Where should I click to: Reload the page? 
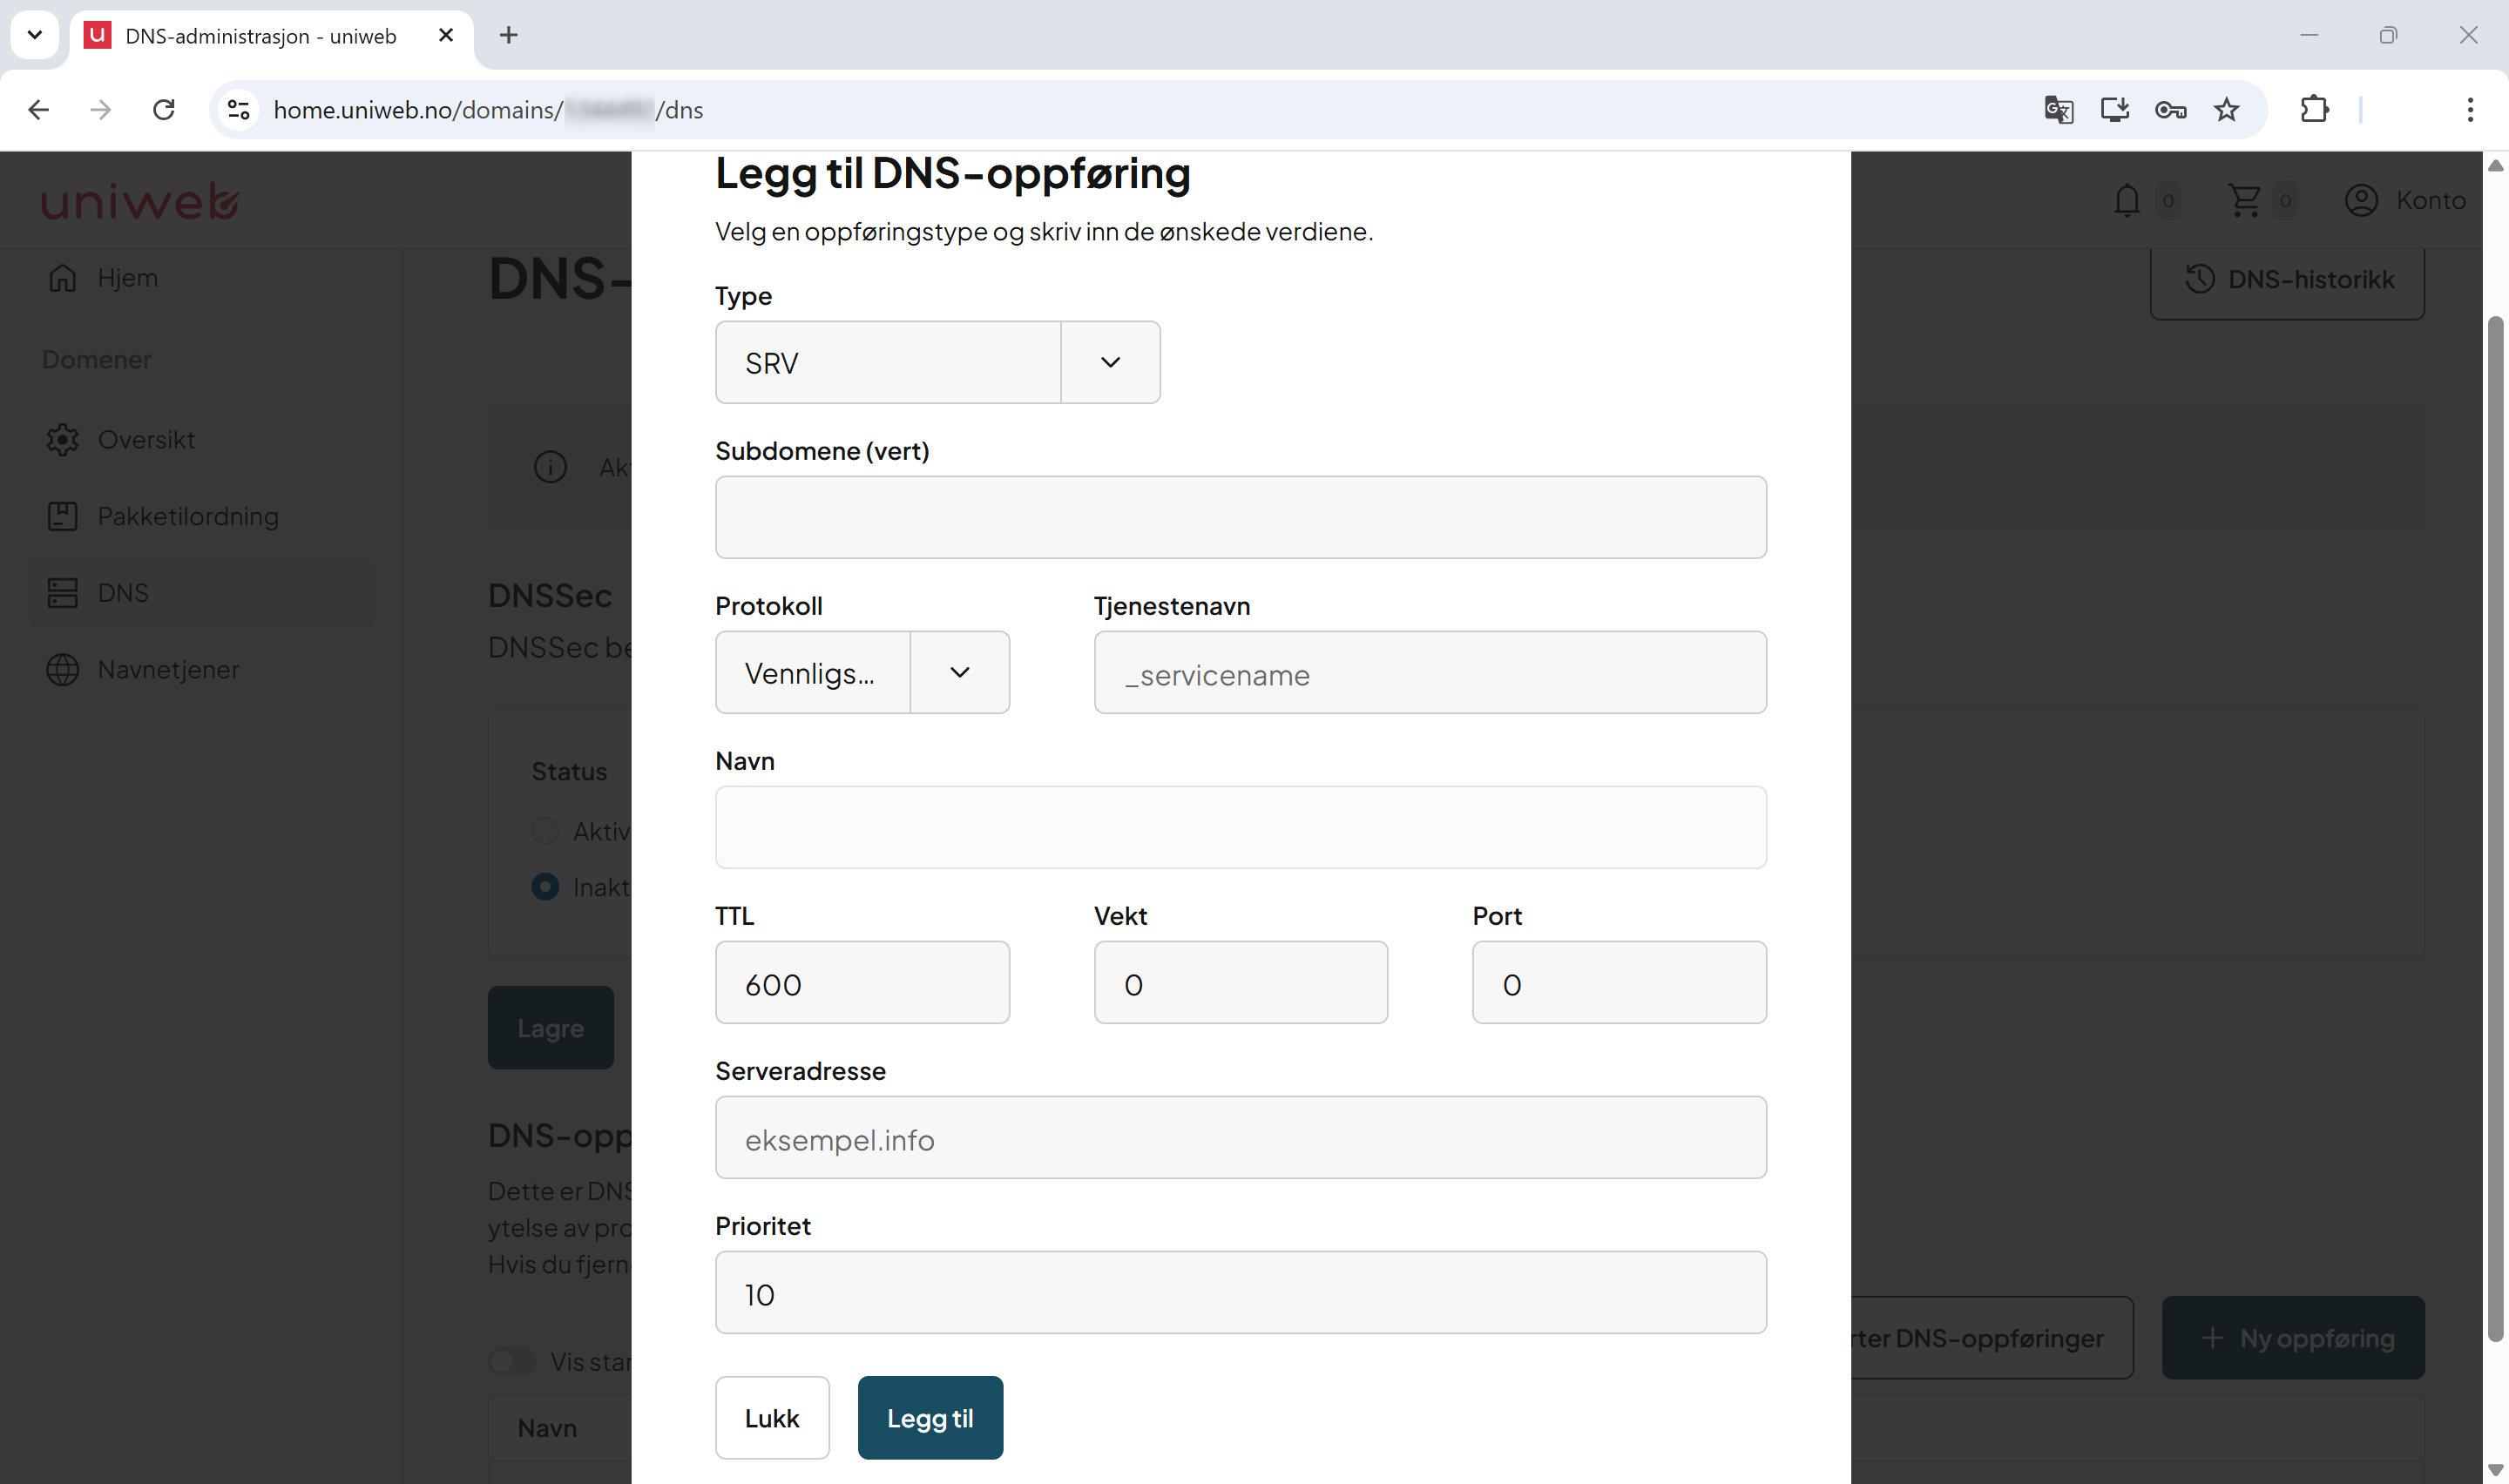click(x=164, y=109)
